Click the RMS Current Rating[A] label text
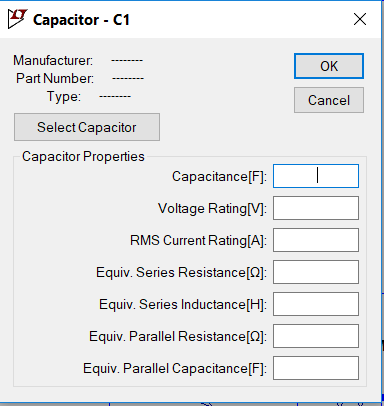 point(198,241)
